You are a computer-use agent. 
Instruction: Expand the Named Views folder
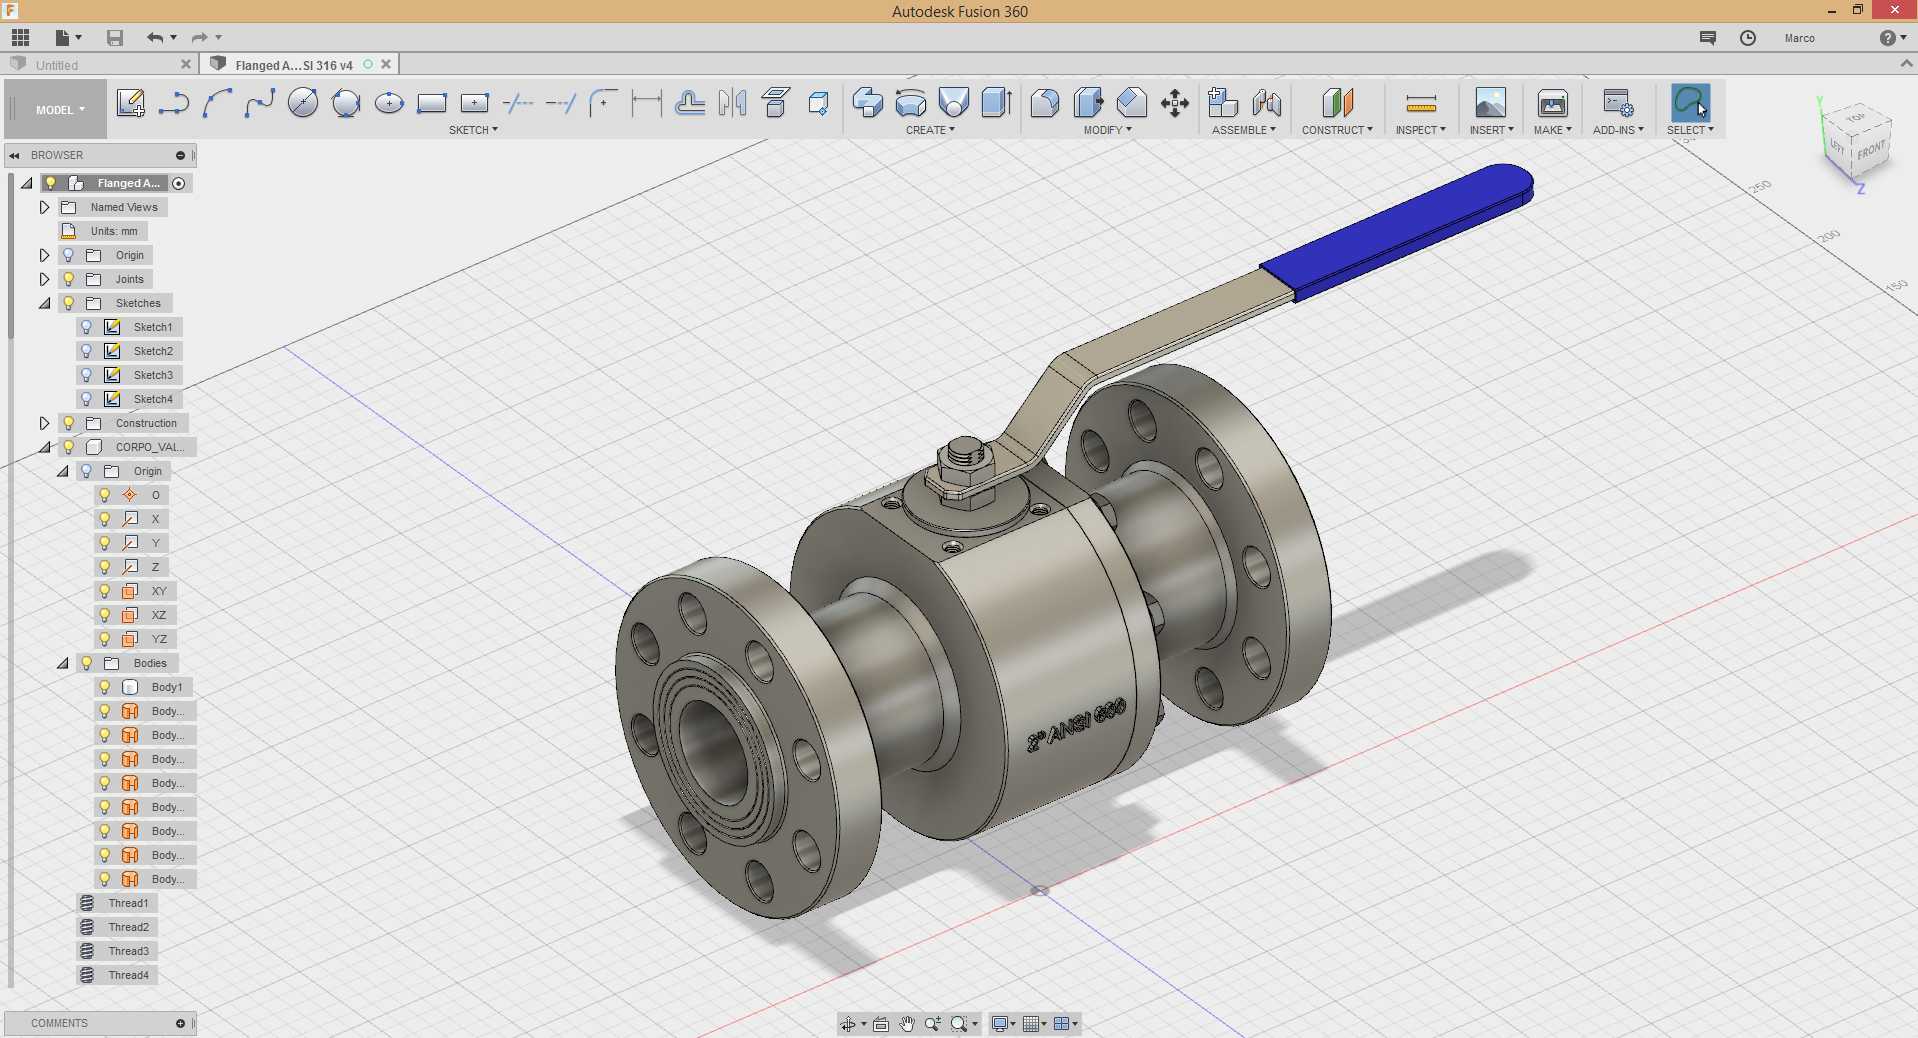[44, 207]
